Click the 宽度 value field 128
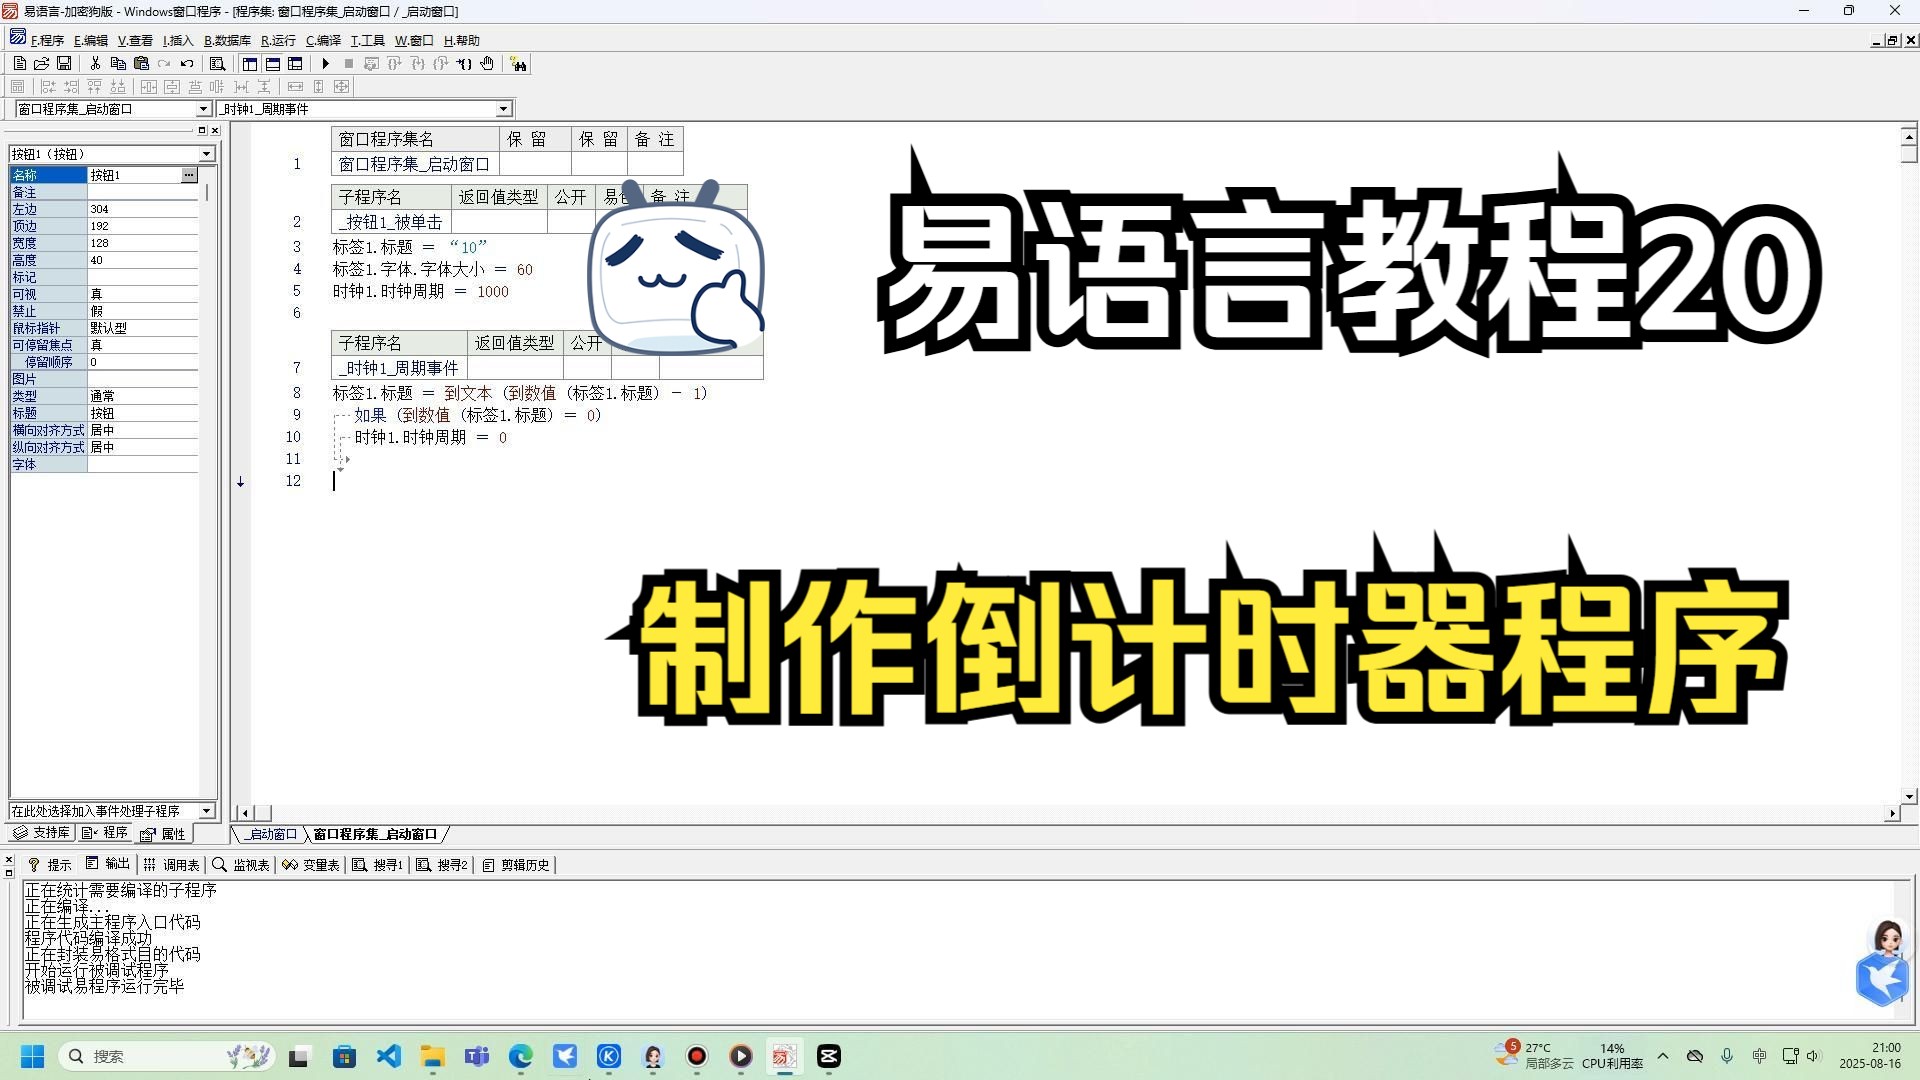The width and height of the screenshot is (1920, 1080). click(x=143, y=243)
